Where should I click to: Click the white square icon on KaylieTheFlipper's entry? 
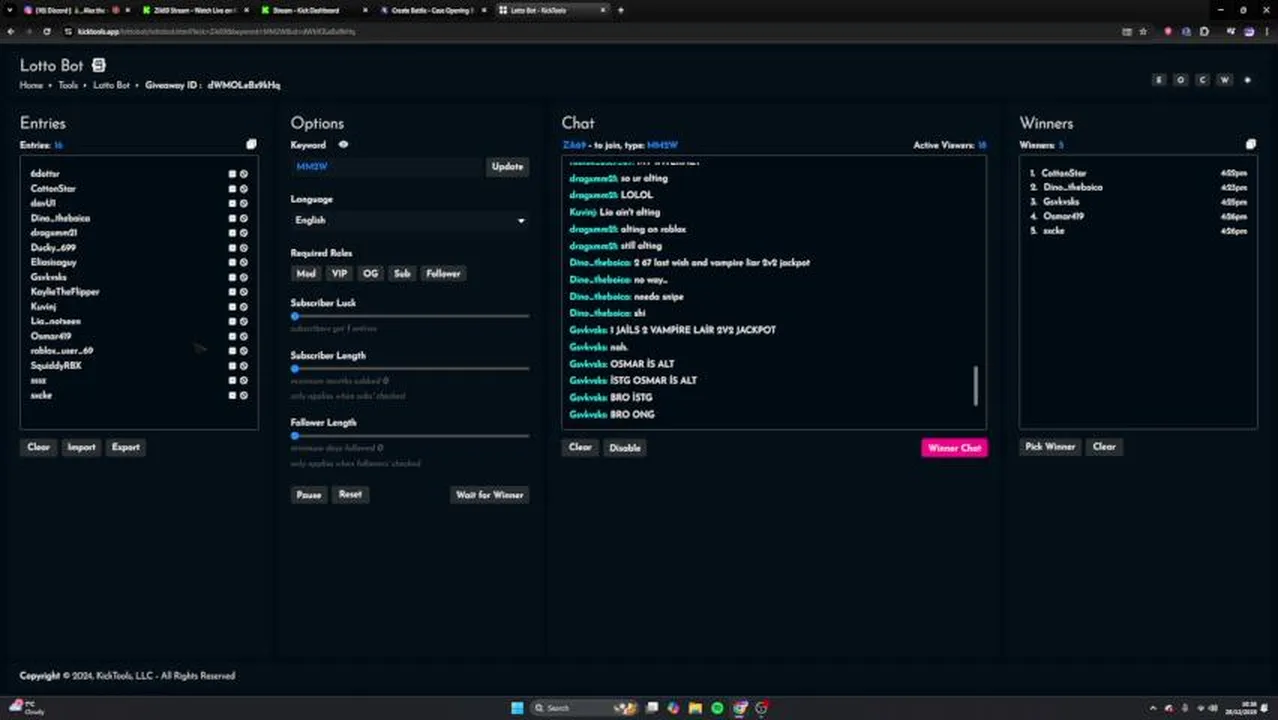pos(232,291)
